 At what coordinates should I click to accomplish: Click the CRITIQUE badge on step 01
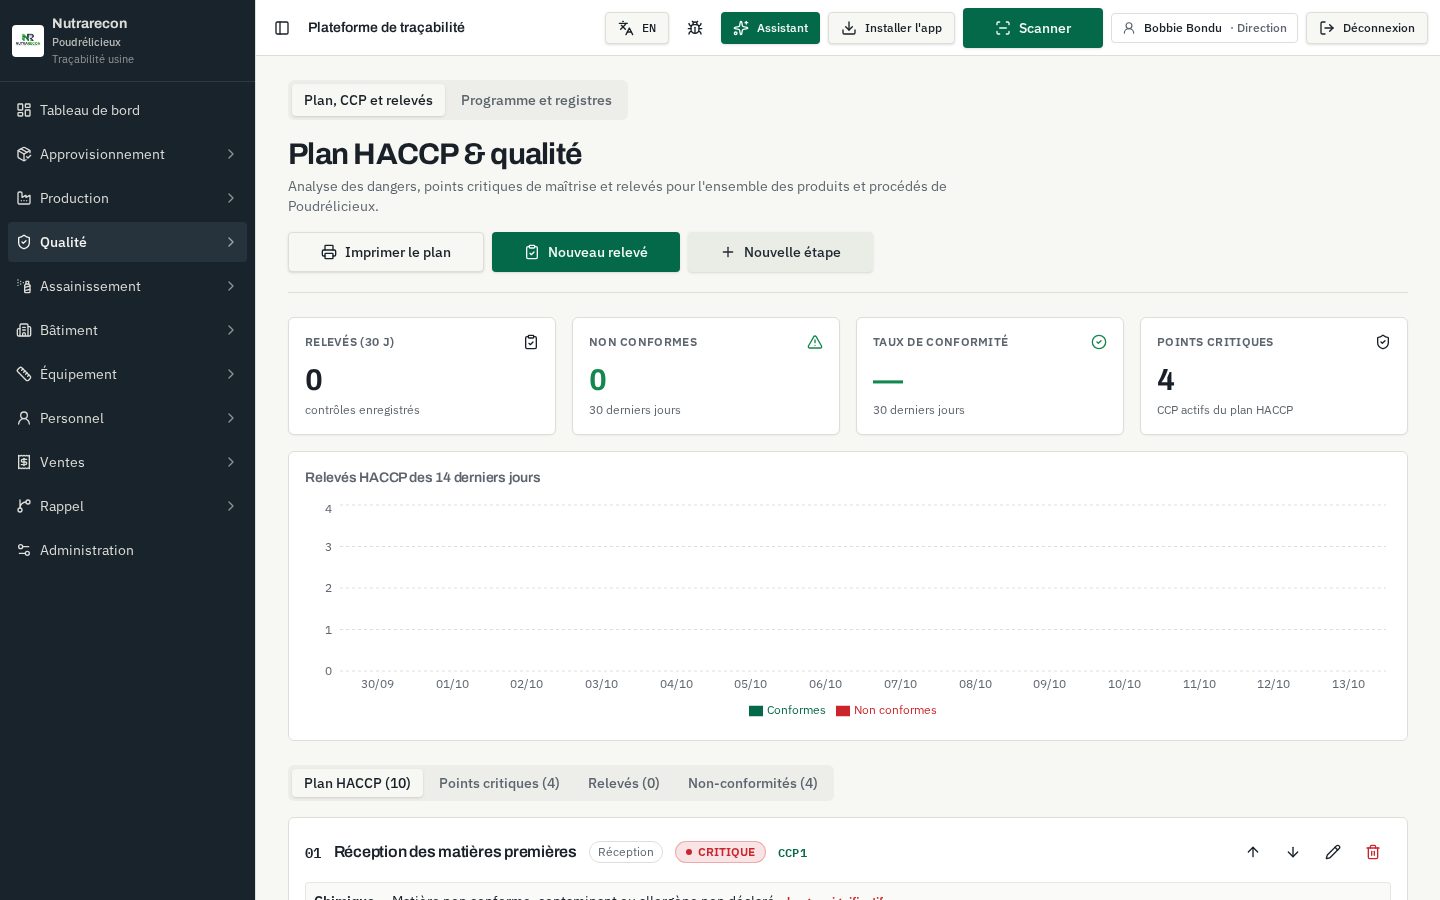pyautogui.click(x=720, y=852)
